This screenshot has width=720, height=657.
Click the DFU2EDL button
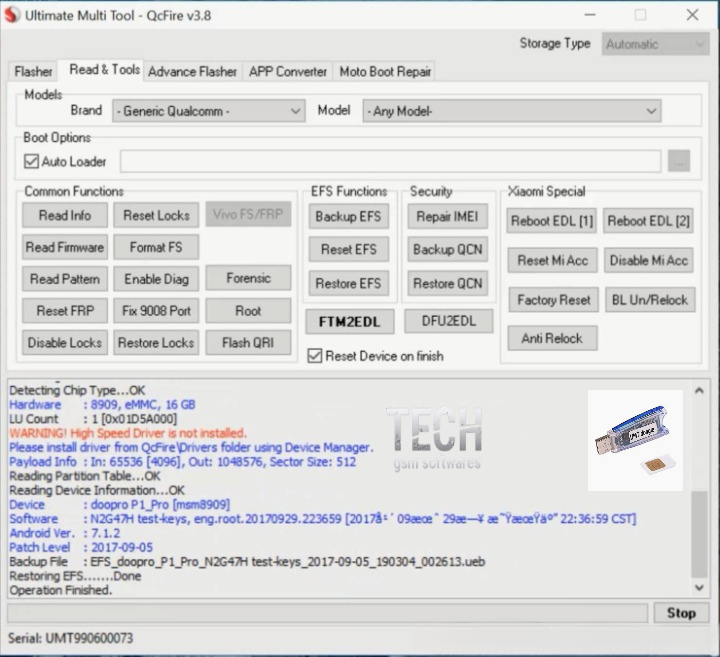pyautogui.click(x=449, y=320)
